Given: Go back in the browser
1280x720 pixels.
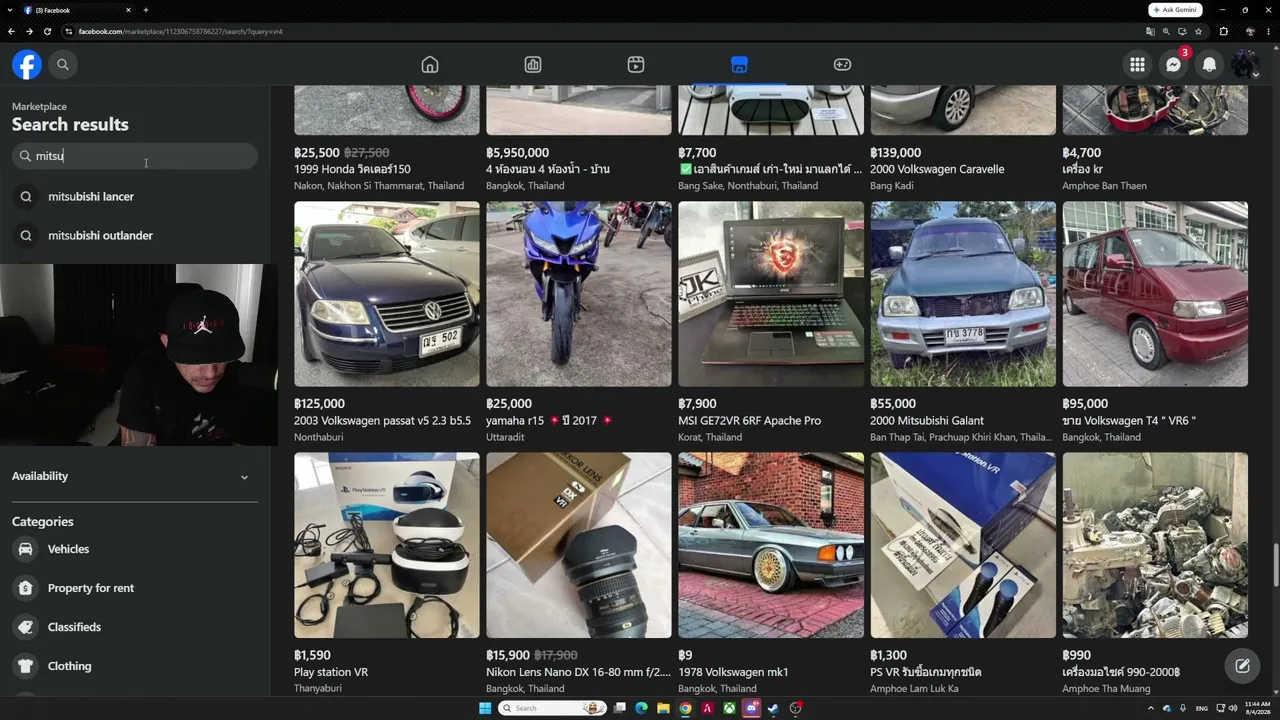Looking at the screenshot, I should [11, 31].
